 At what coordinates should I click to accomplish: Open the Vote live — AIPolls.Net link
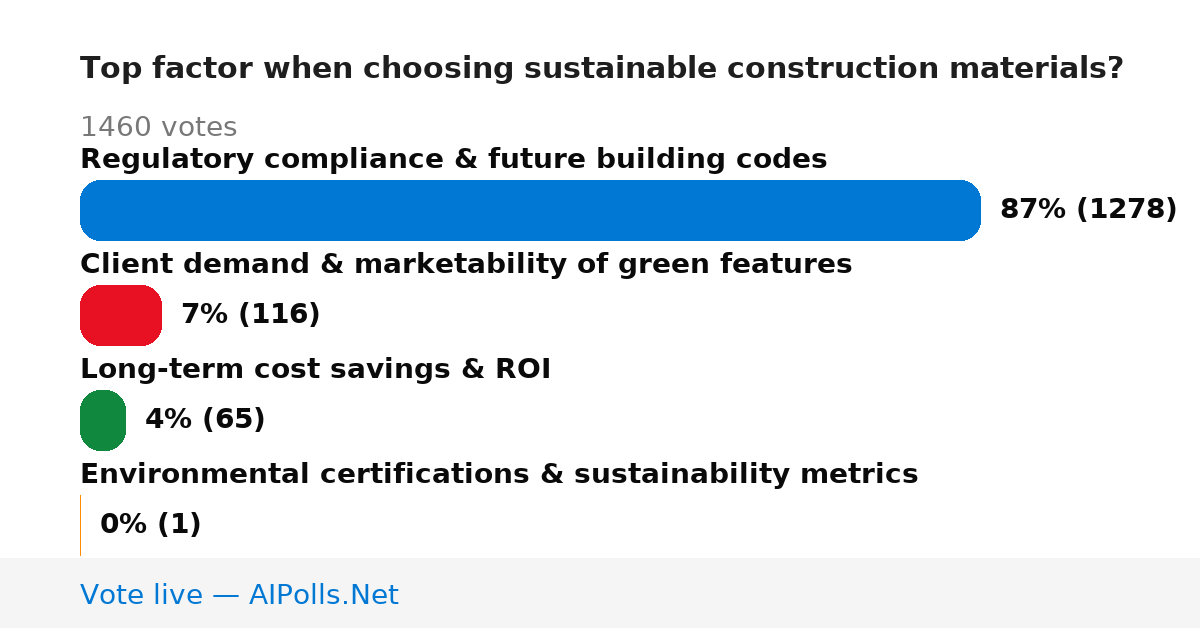pos(239,595)
